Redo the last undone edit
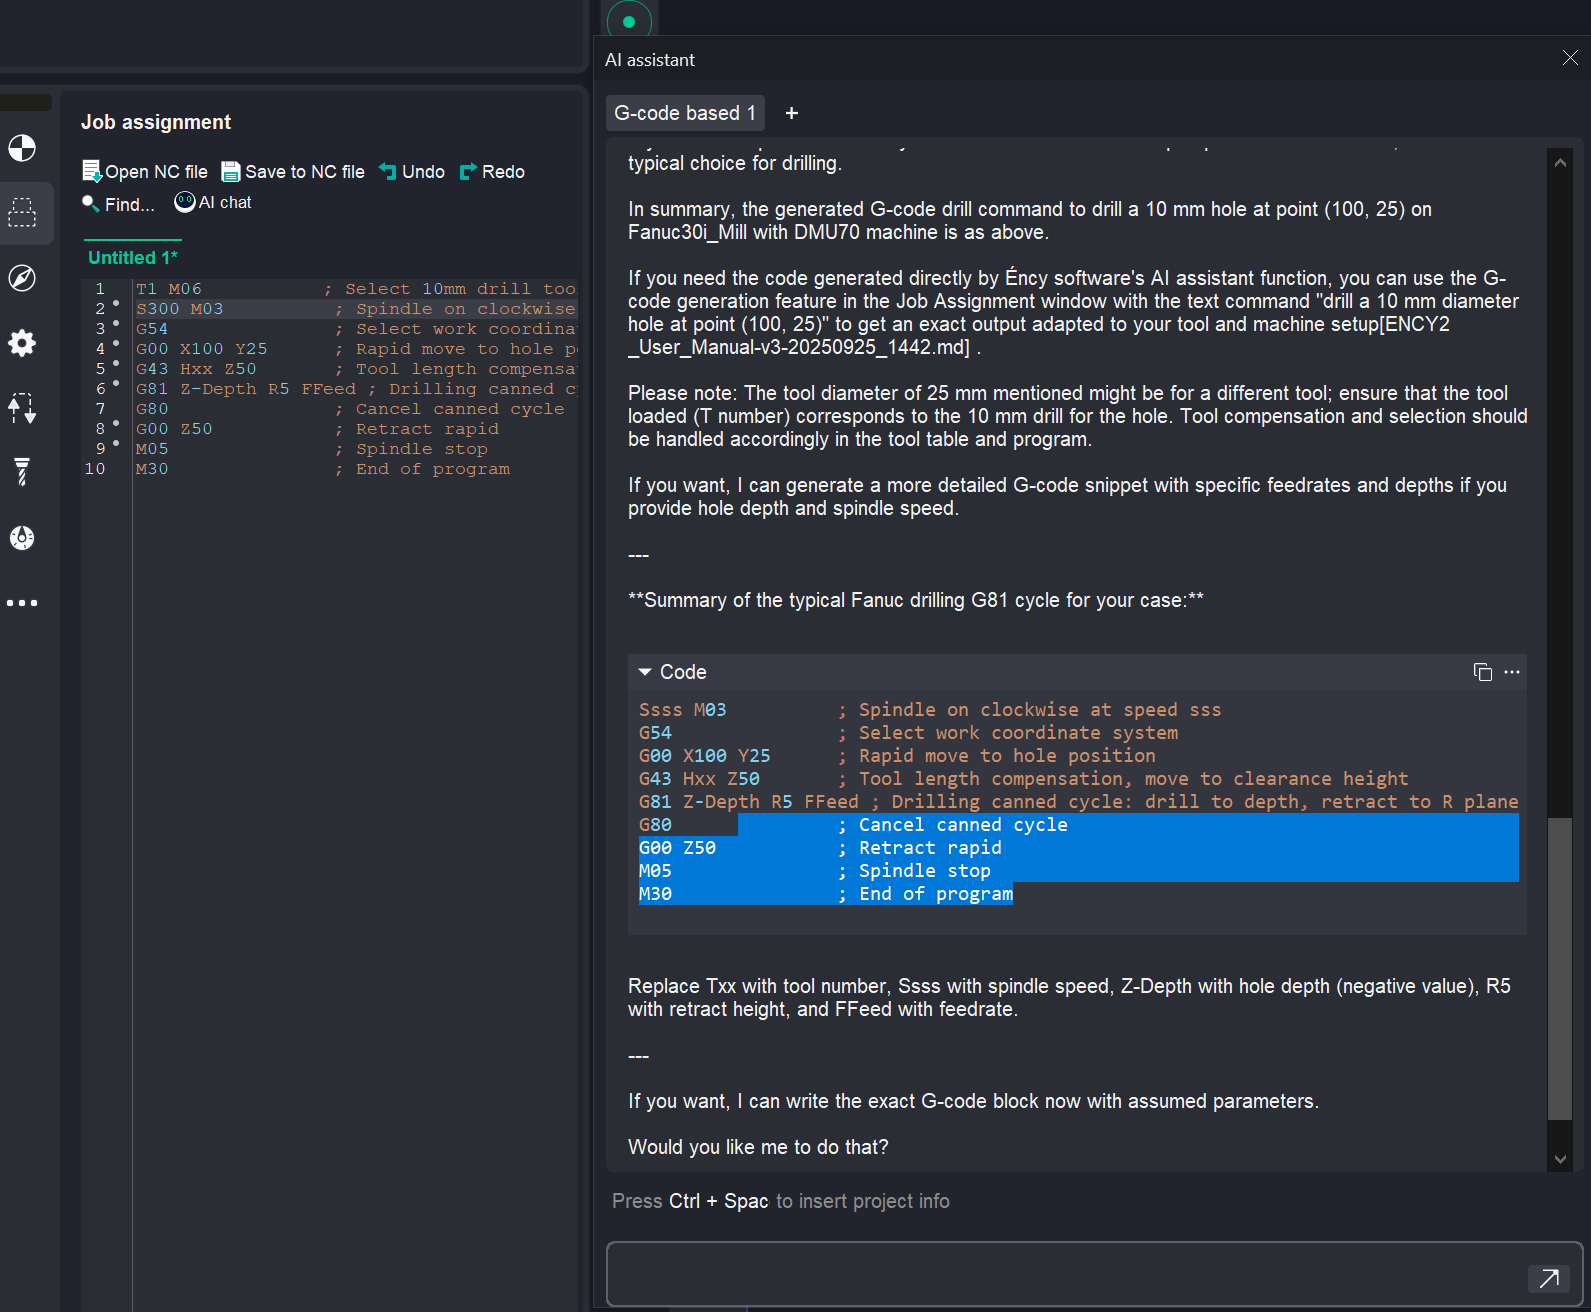Image resolution: width=1591 pixels, height=1312 pixels. (x=492, y=172)
